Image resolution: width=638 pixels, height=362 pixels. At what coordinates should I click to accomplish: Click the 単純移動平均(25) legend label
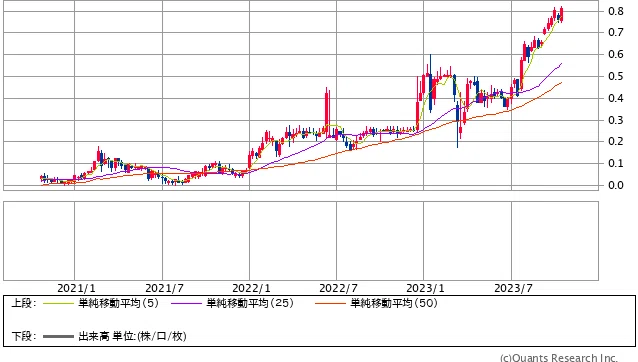click(250, 303)
